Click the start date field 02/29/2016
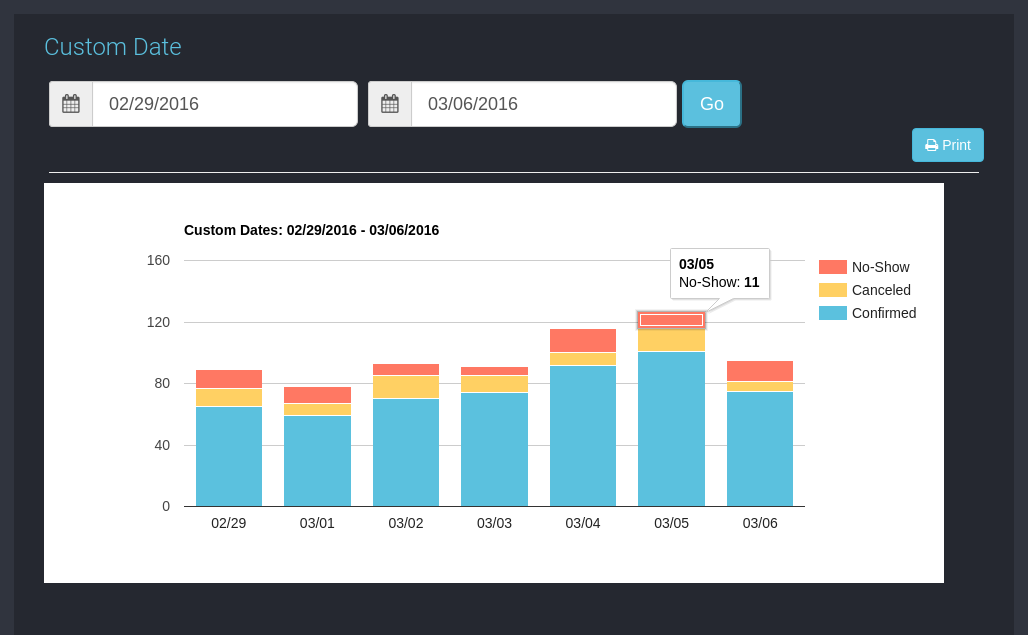The image size is (1028, 635). (224, 104)
